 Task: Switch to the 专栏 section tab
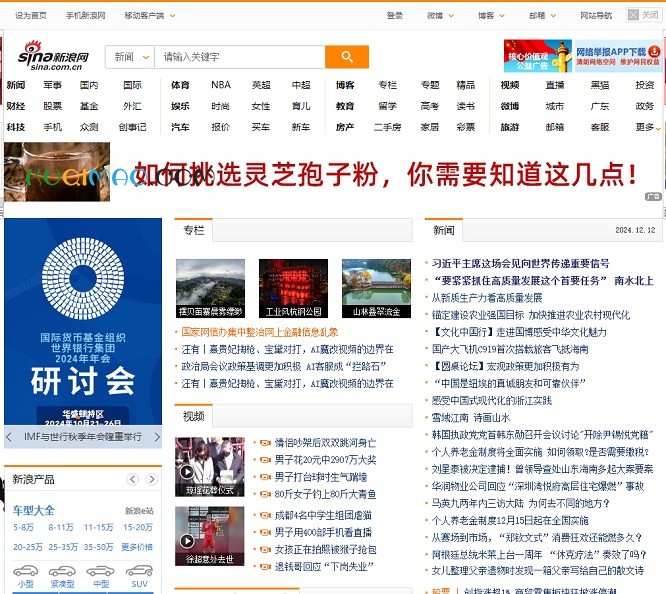point(194,230)
